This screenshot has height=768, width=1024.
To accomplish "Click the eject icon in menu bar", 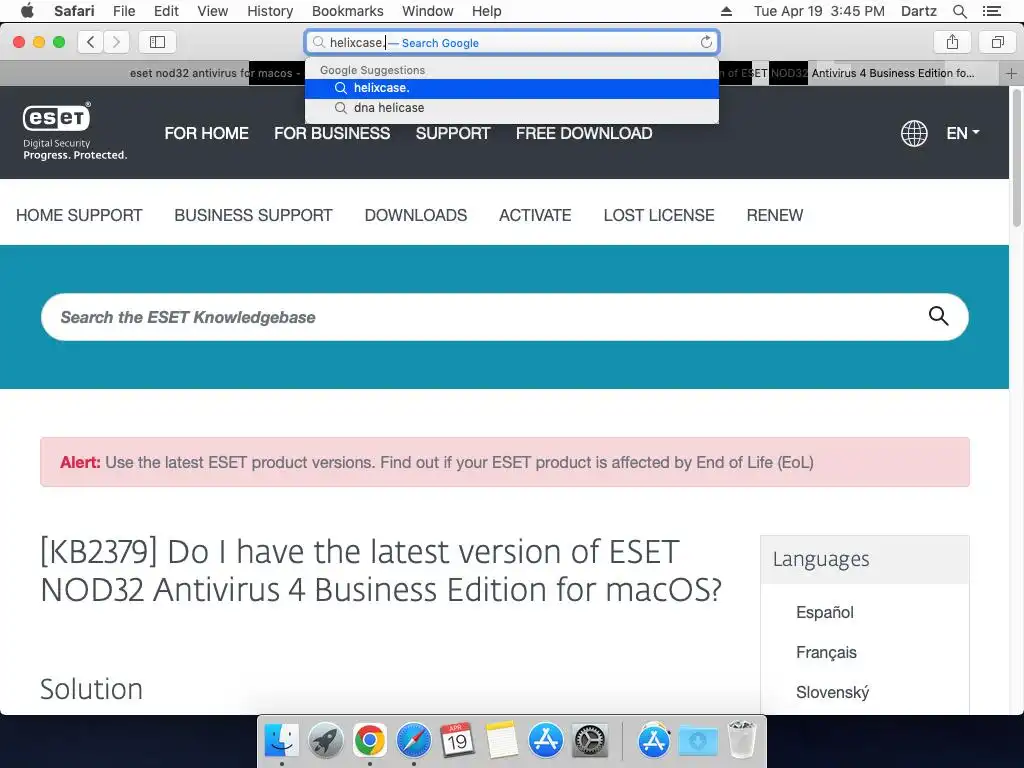I will point(726,11).
